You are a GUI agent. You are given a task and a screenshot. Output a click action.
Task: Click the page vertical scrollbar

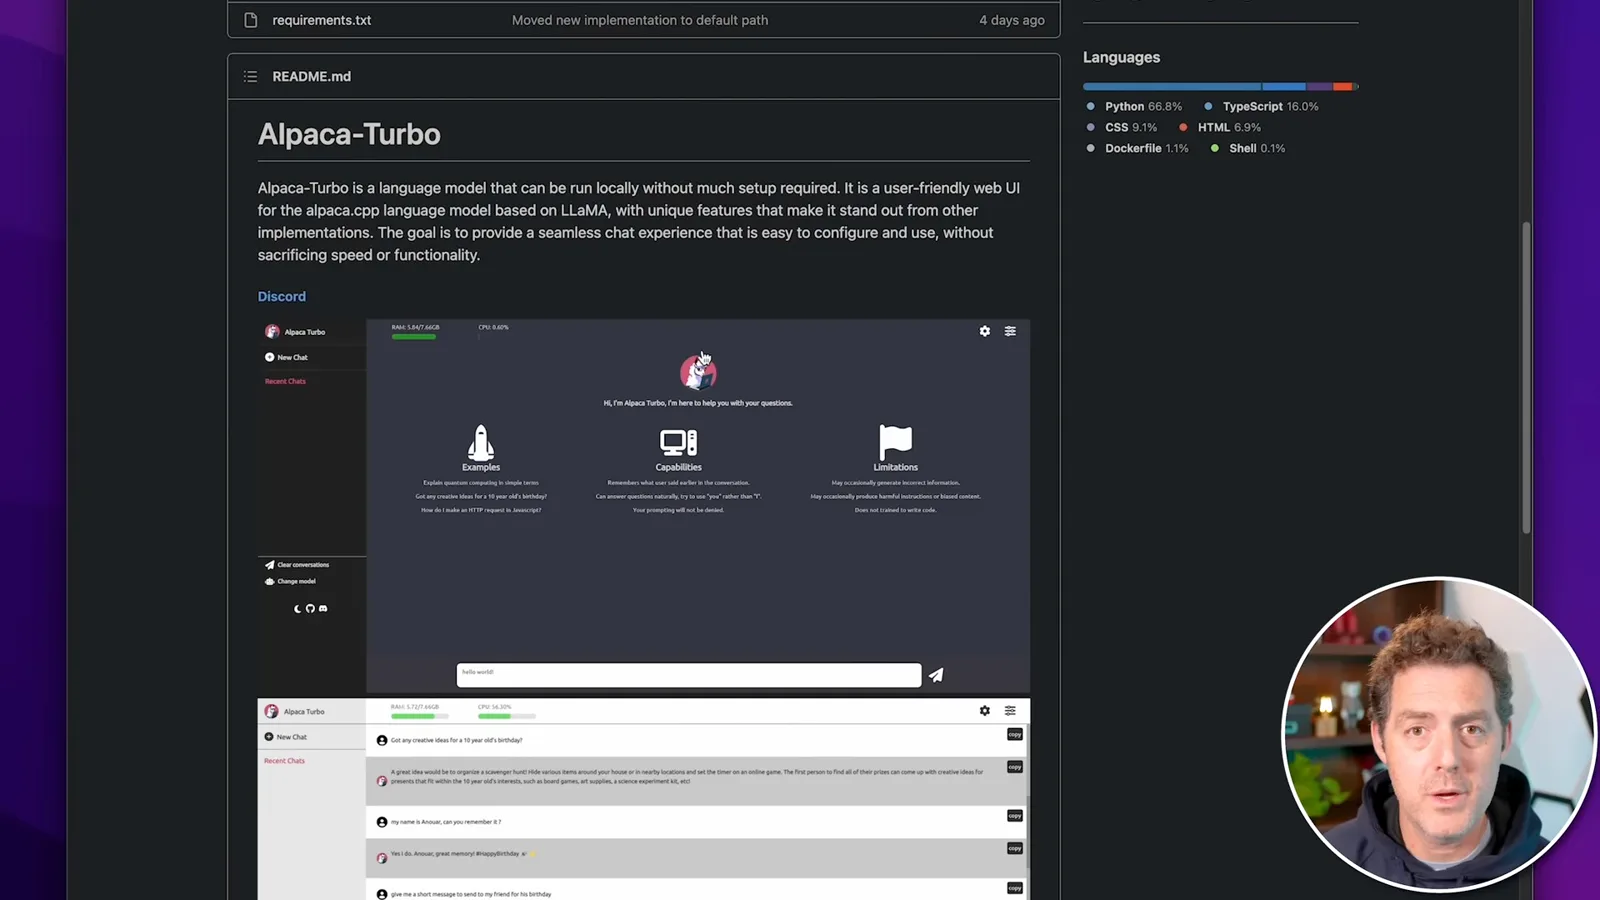[x=1526, y=378]
